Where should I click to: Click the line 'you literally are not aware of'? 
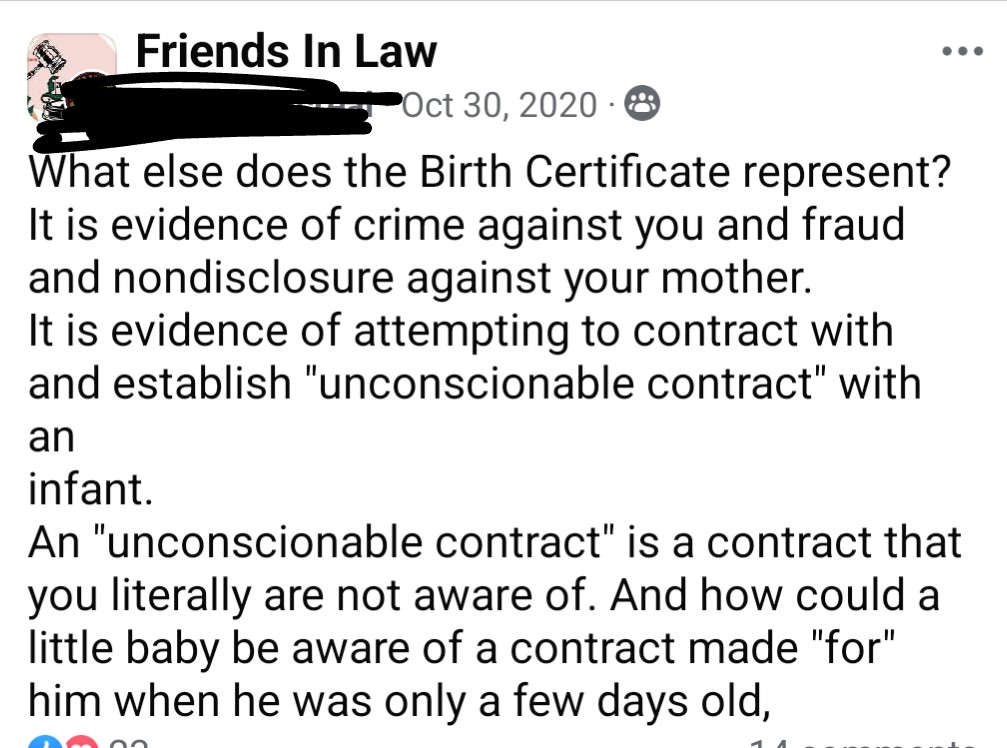483,596
